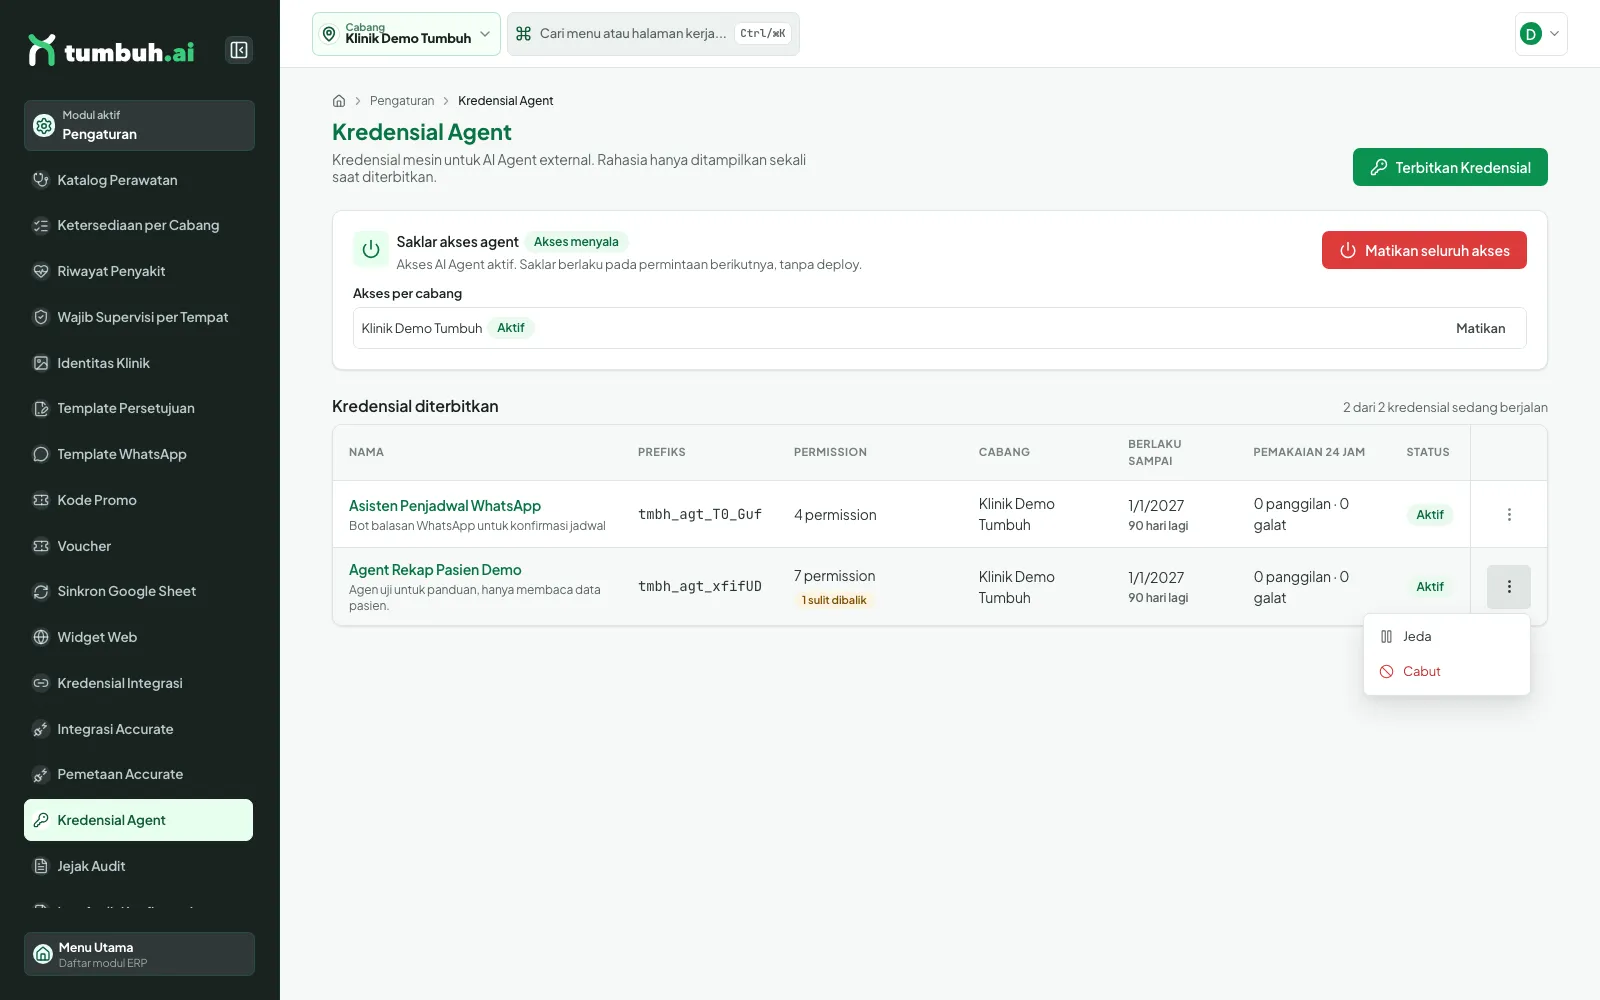
Task: Click the tmbh_agt_T0_Guf prefix text
Action: [x=700, y=514]
